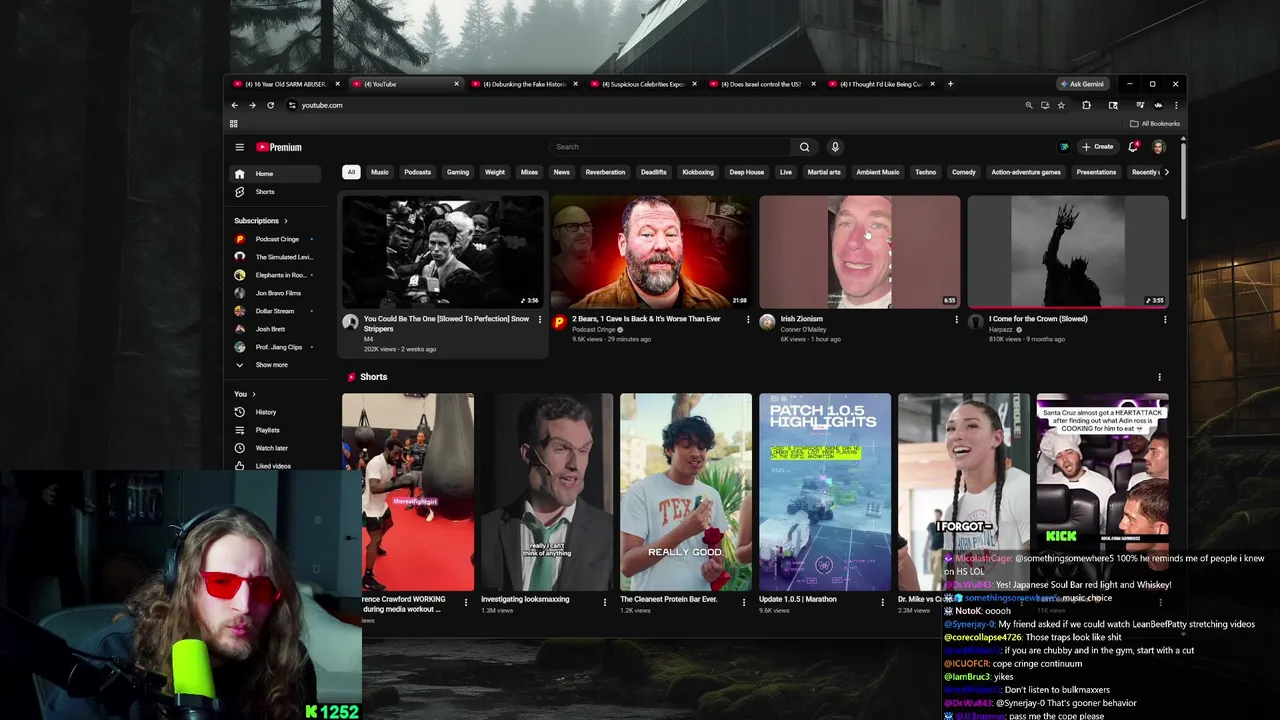The height and width of the screenshot is (720, 1280).
Task: Open the Josh Brett subscription
Action: pyautogui.click(x=275, y=329)
